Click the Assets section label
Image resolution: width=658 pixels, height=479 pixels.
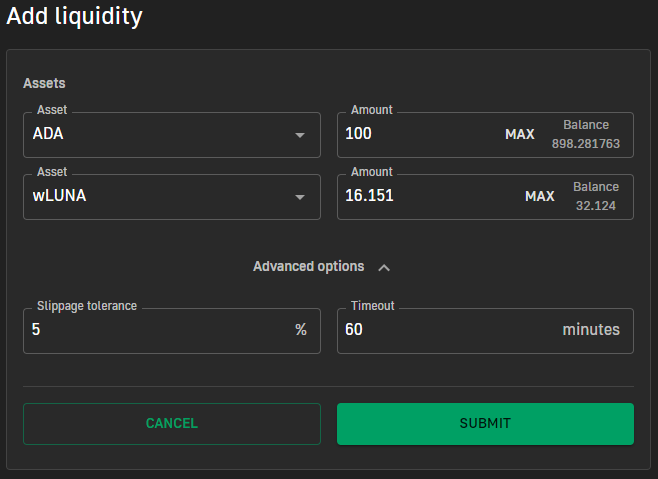(44, 83)
